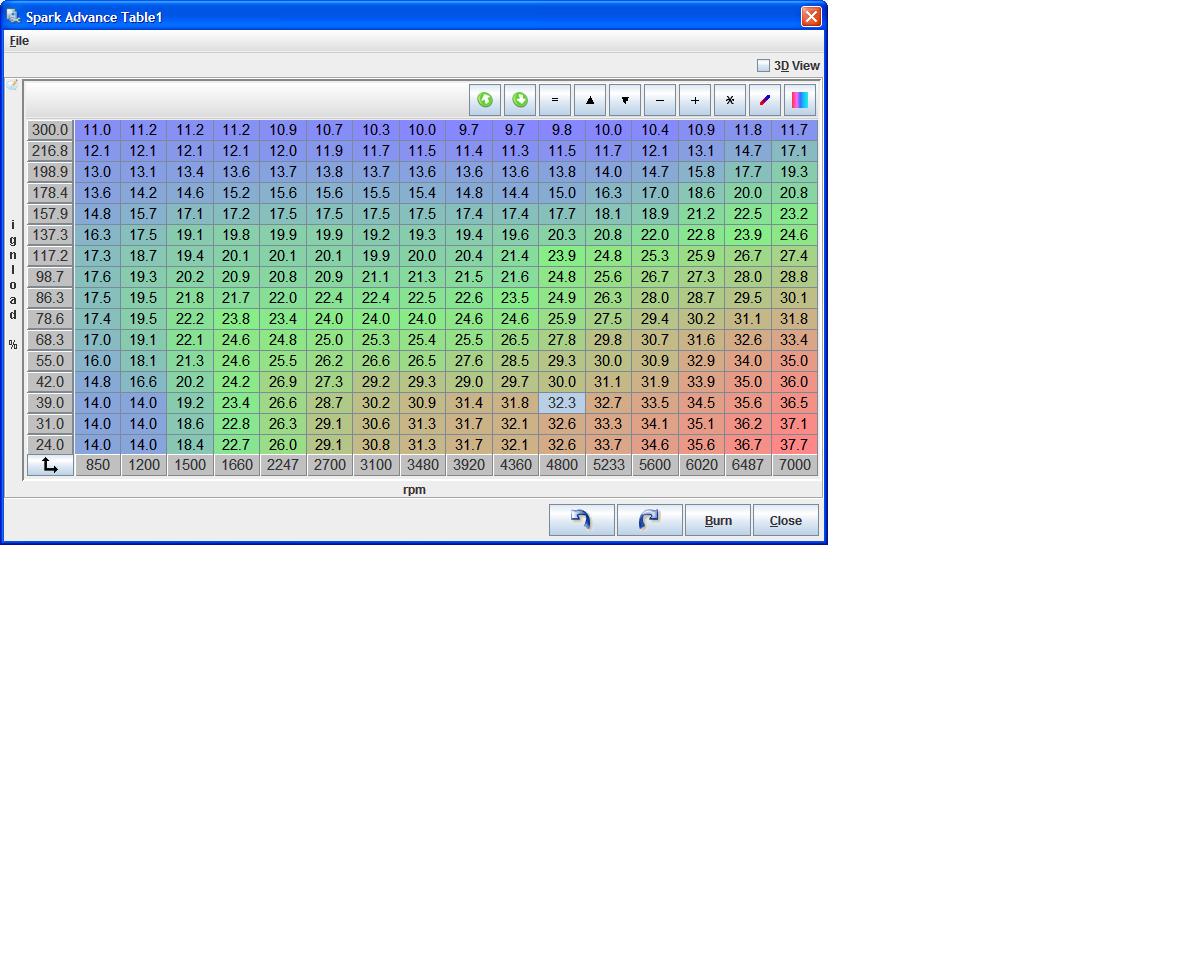Image resolution: width=1200 pixels, height=963 pixels.
Task: Click the 300.0 load row header
Action: [50, 130]
